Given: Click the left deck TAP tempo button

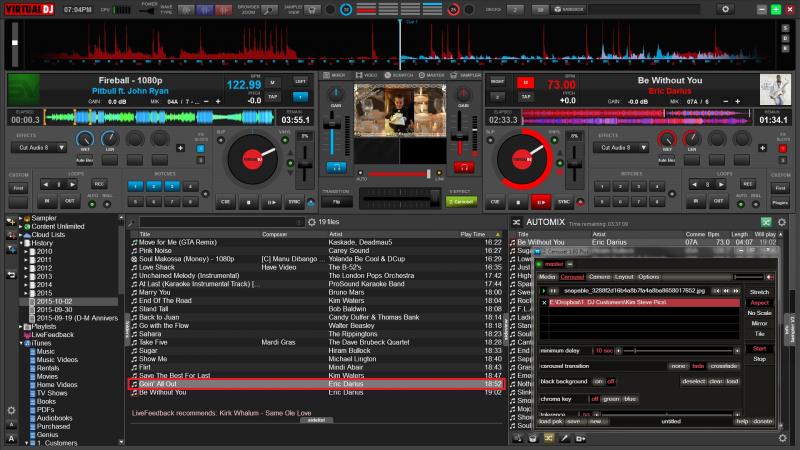Looking at the screenshot, I should 272,96.
